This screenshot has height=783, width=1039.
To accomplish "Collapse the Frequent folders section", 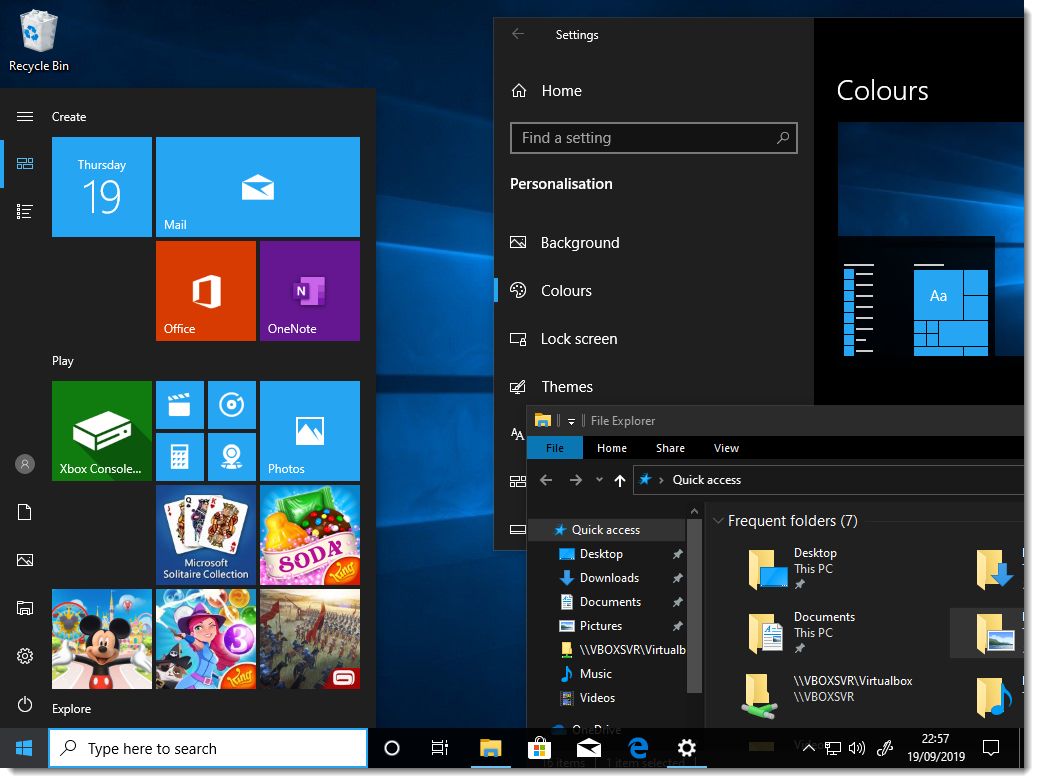I will click(x=718, y=520).
